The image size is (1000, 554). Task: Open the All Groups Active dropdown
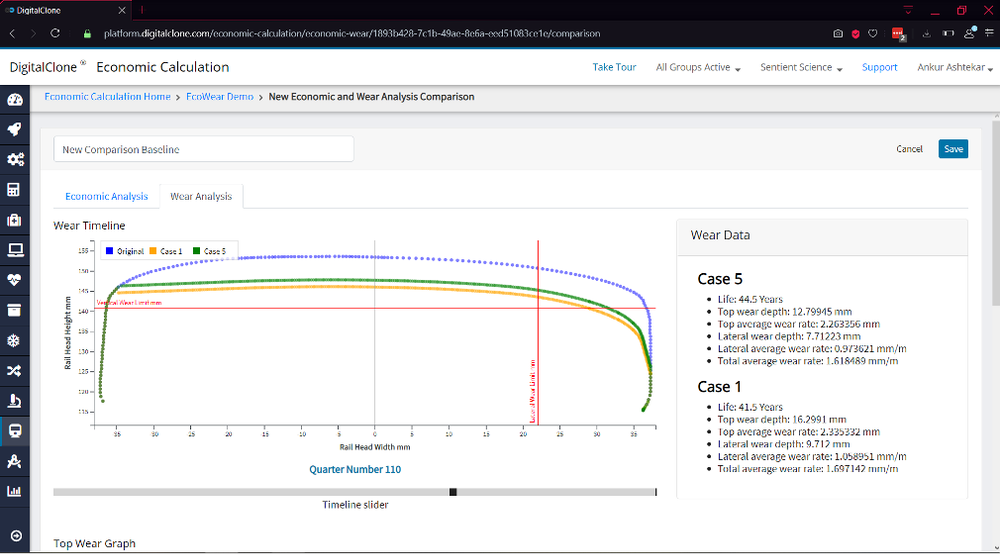point(698,68)
